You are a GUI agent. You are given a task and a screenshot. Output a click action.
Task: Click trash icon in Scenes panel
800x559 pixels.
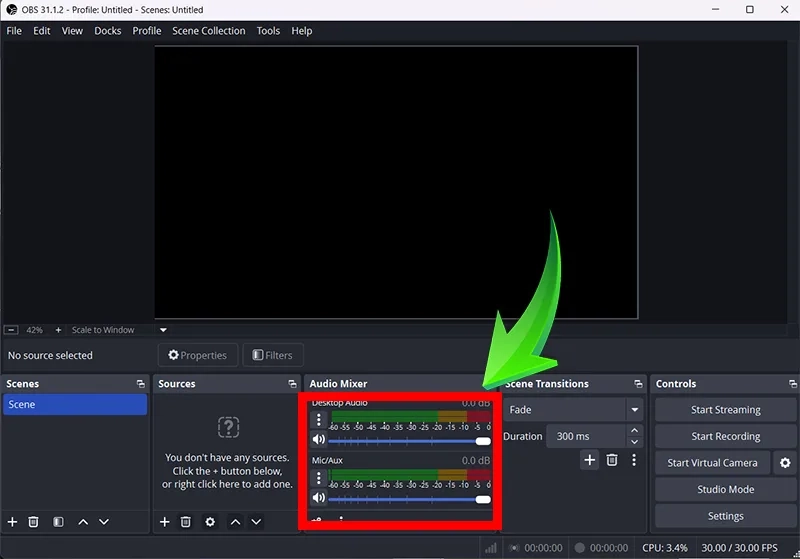pos(33,522)
